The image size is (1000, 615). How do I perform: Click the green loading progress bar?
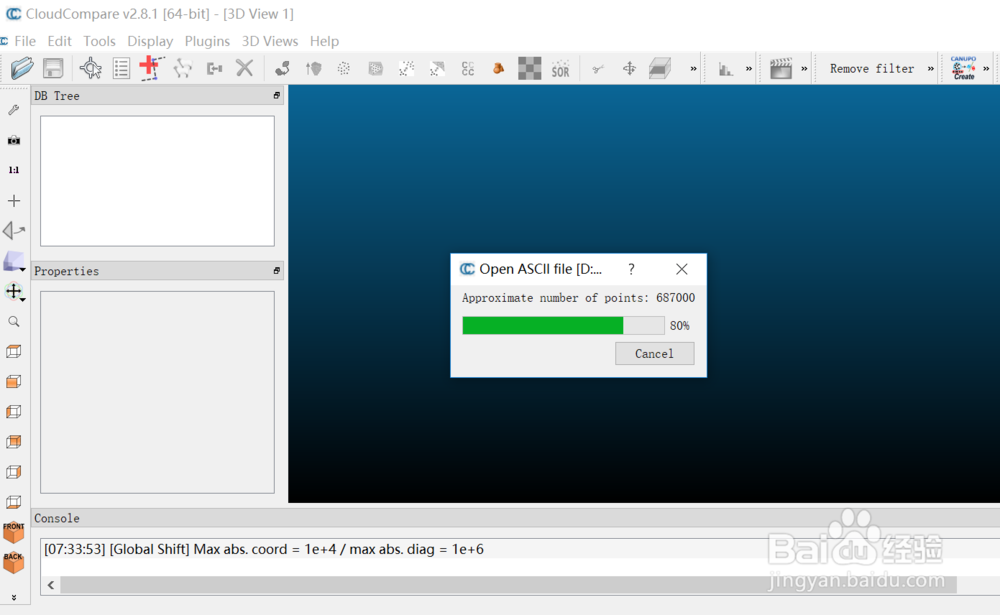[563, 325]
